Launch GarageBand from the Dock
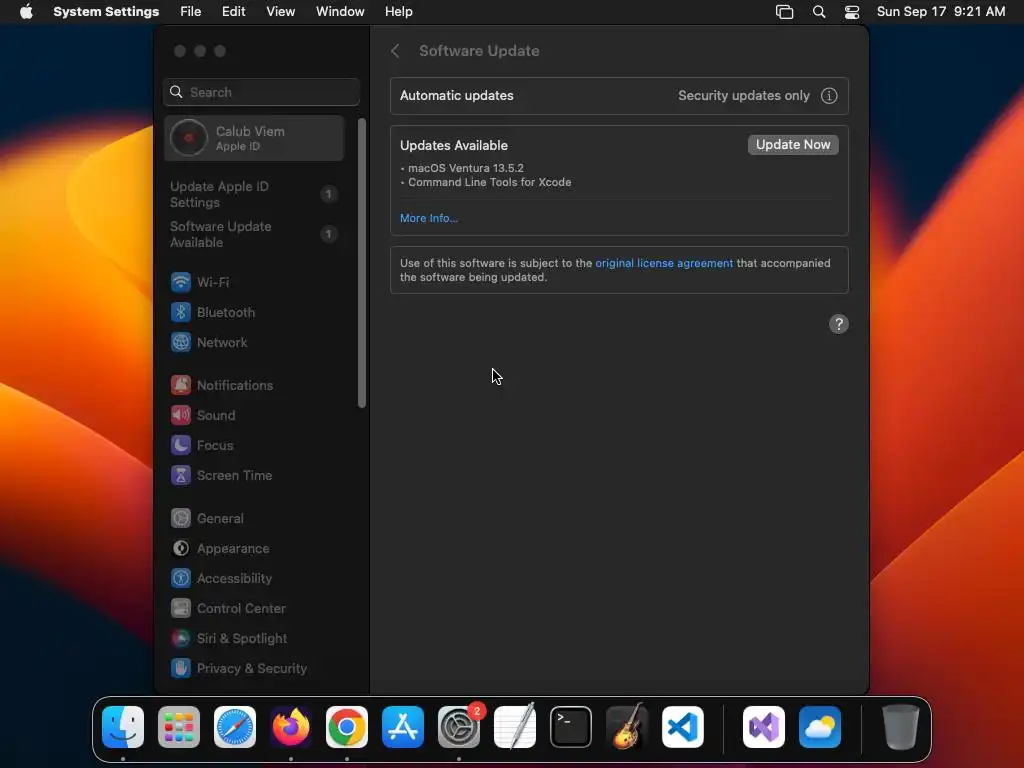This screenshot has height=768, width=1024. pos(627,727)
